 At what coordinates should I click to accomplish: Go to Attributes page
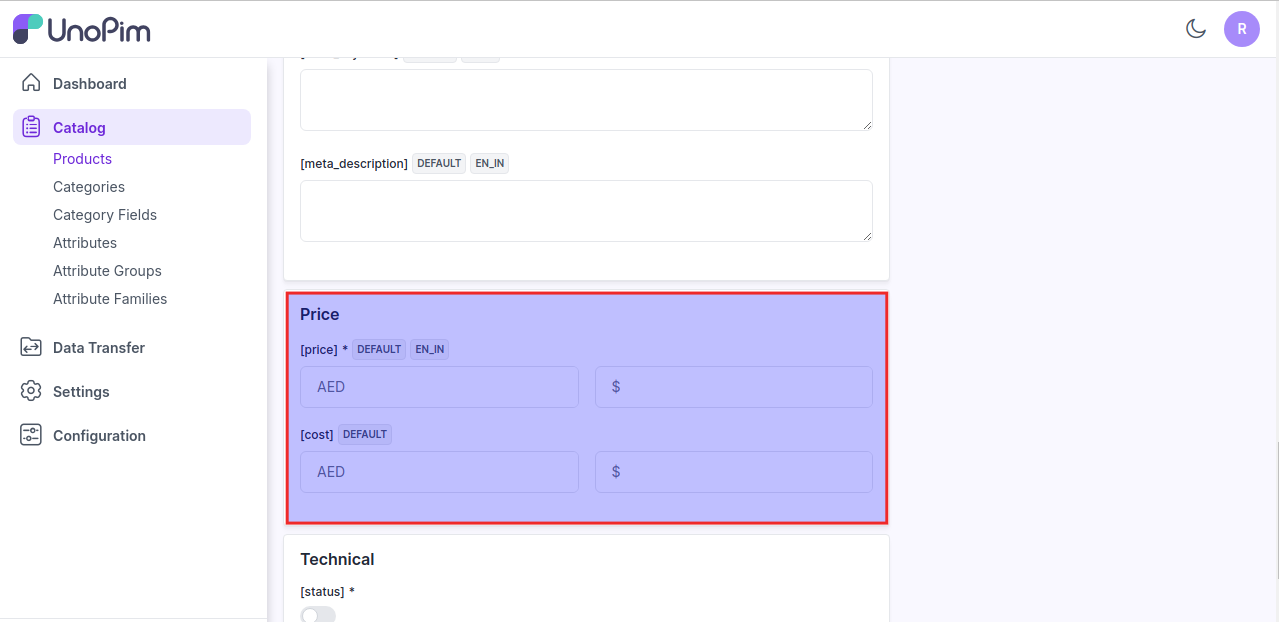tap(85, 243)
